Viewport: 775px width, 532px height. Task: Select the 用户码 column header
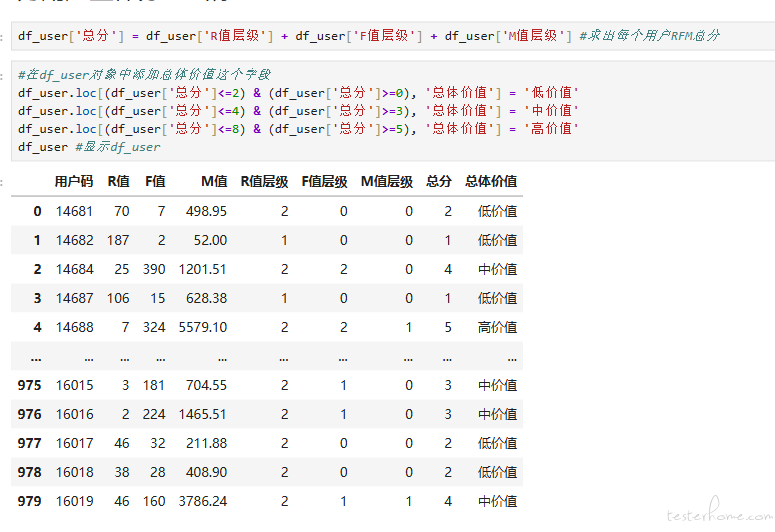tap(74, 182)
